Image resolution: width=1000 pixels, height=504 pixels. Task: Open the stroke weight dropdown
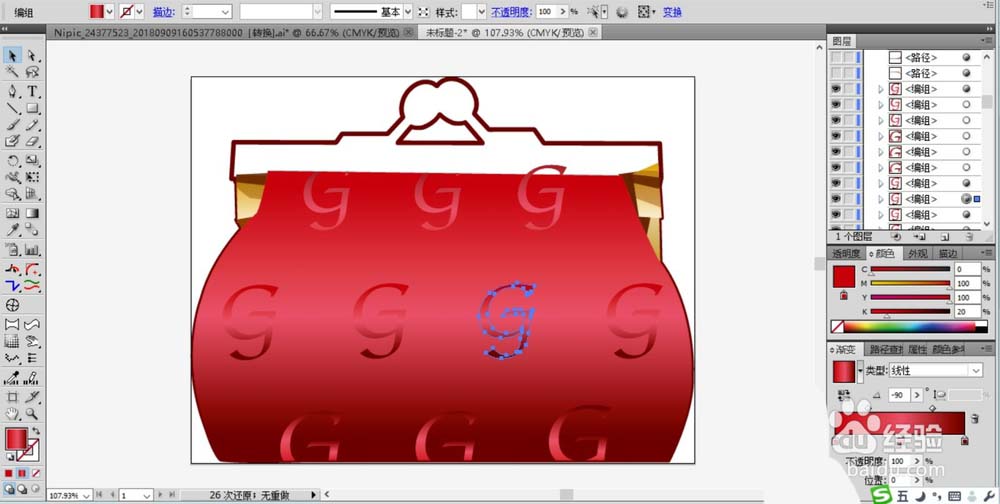(x=226, y=11)
